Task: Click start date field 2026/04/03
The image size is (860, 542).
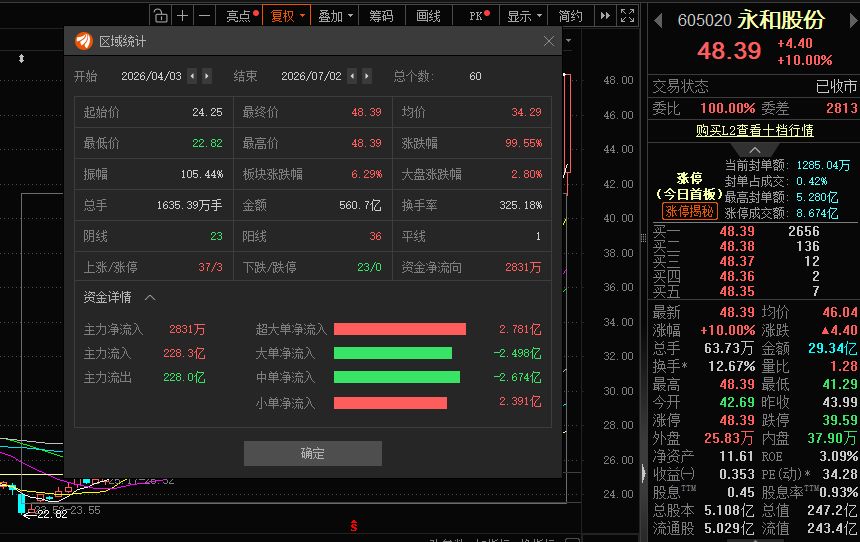Action: (x=151, y=76)
